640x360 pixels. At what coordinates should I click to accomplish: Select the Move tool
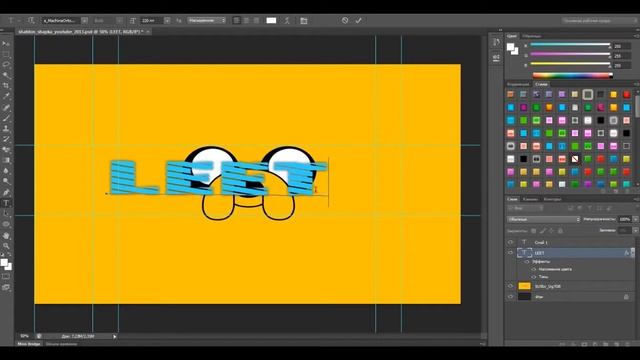(6, 43)
